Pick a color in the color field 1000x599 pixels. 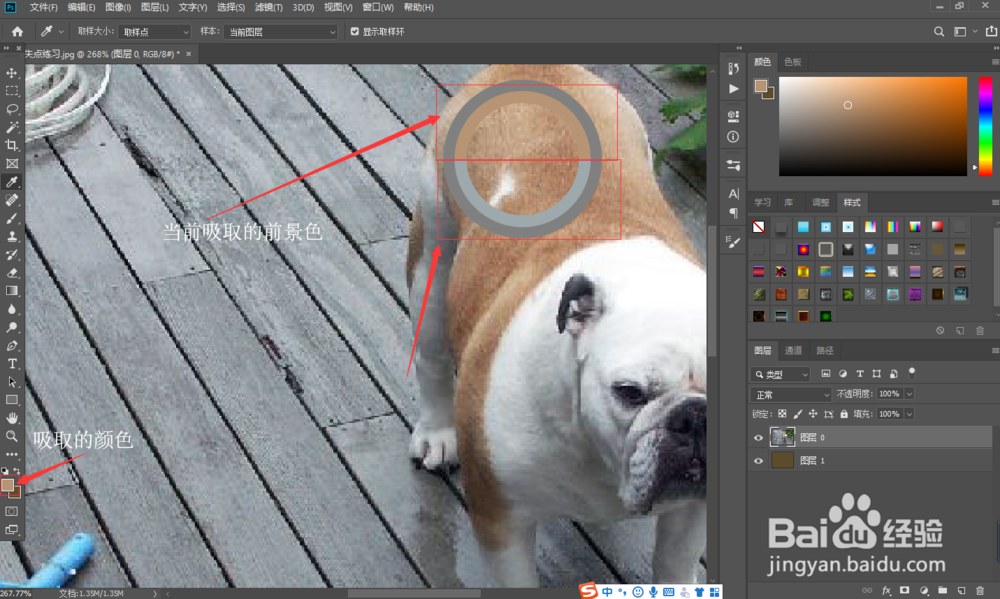click(872, 126)
